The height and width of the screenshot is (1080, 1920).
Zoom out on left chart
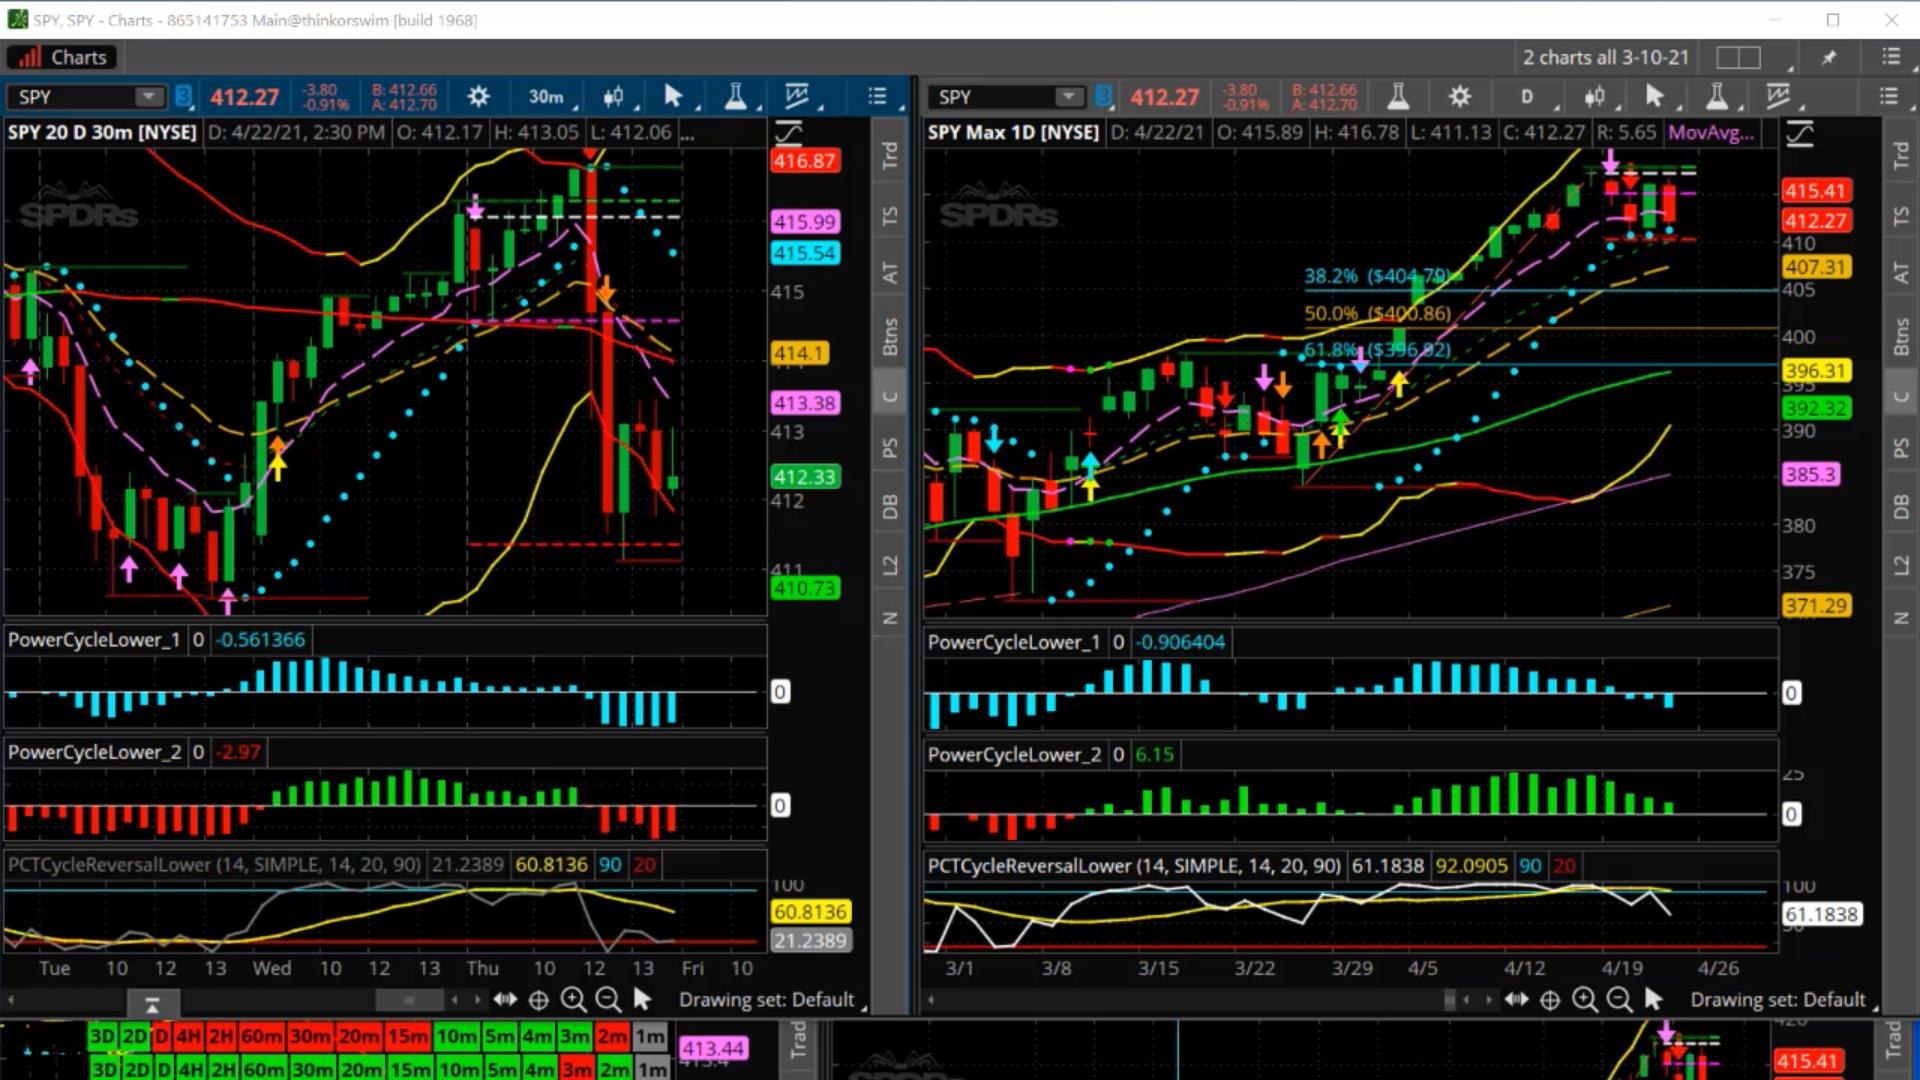(607, 999)
